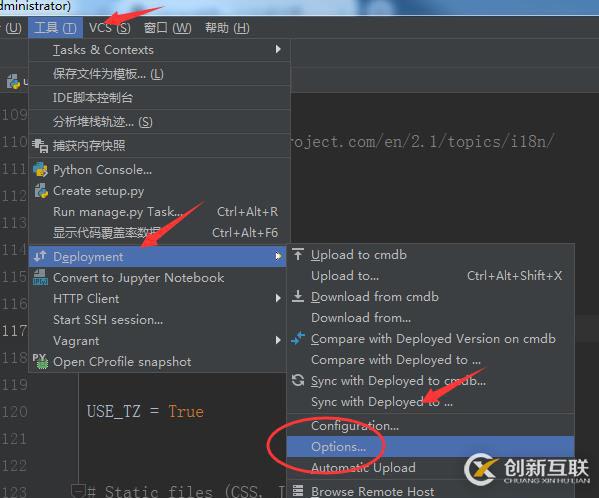Click line number 117 in the gutter
The height and width of the screenshot is (498, 599).
click(x=15, y=330)
